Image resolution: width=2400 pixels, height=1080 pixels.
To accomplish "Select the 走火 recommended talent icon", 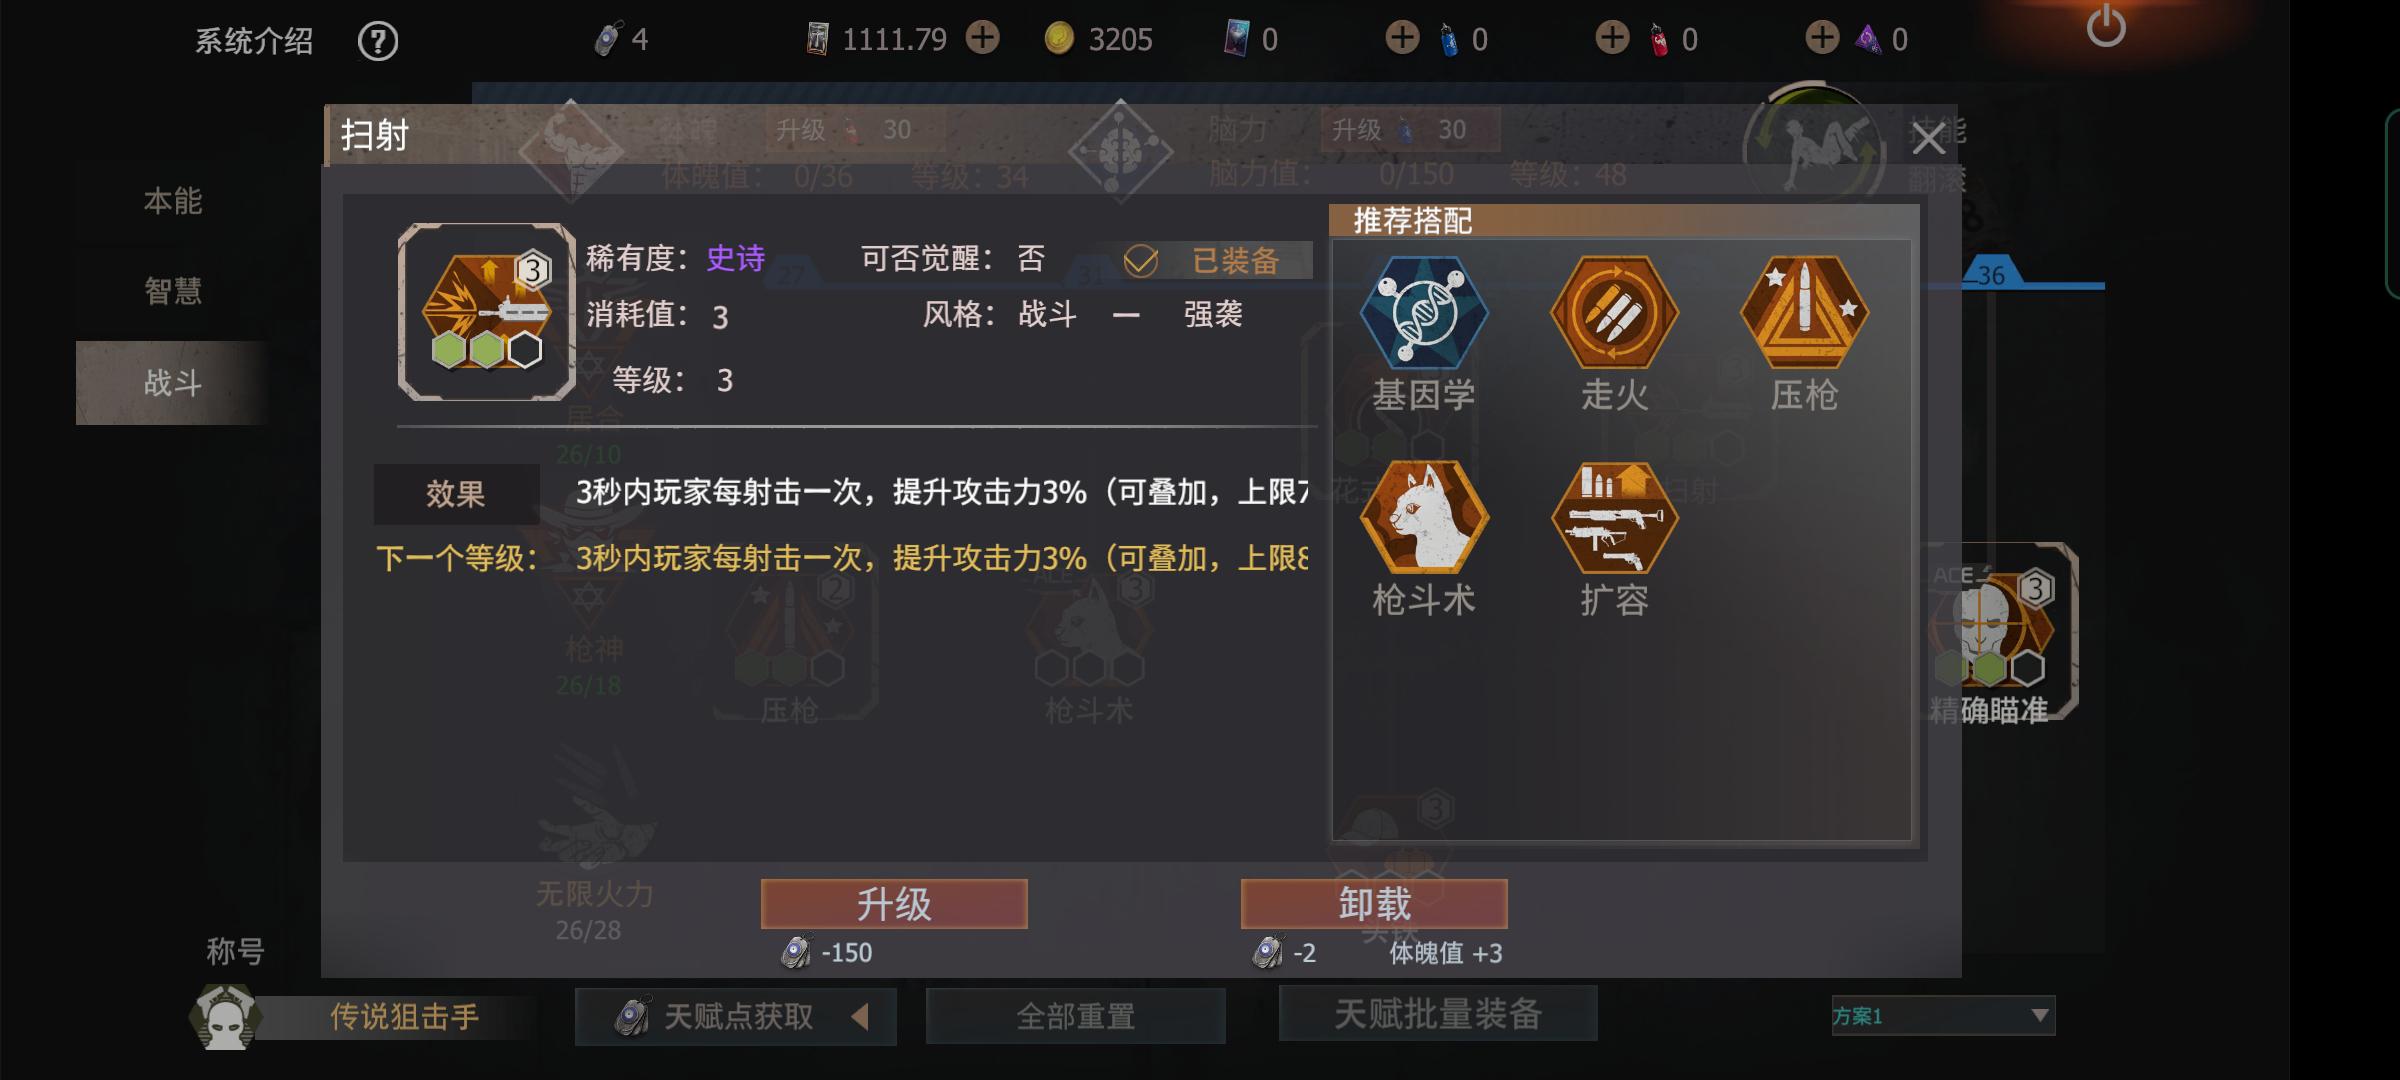I will point(1613,312).
